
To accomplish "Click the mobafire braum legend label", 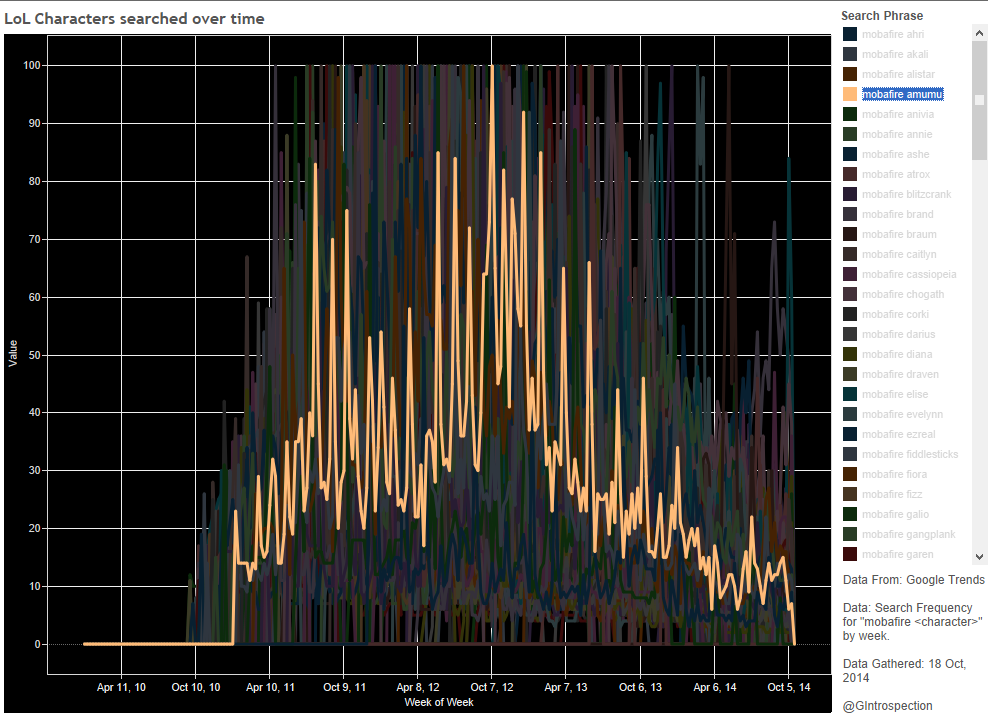I will [x=899, y=234].
